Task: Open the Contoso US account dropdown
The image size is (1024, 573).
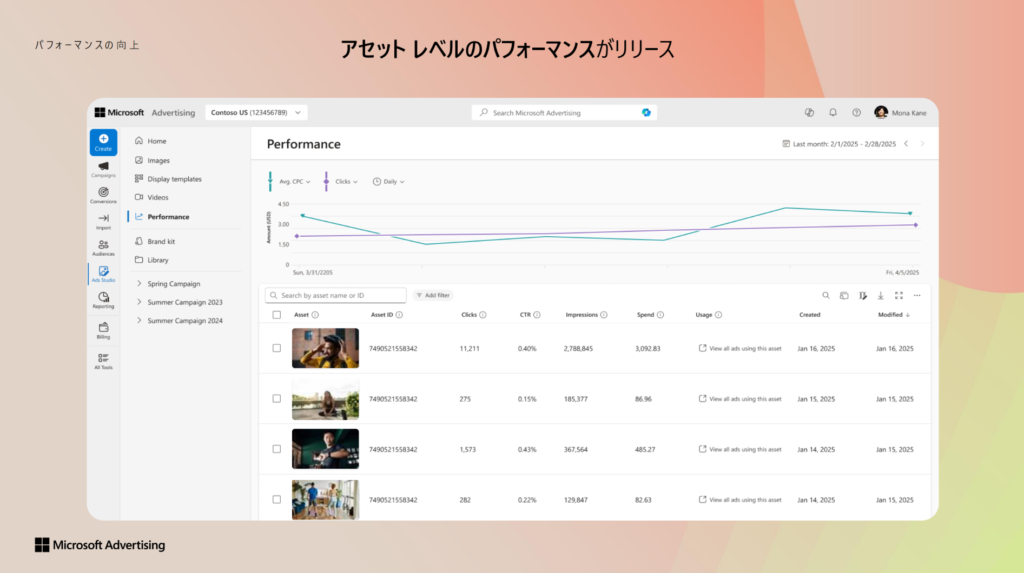Action: coord(256,112)
